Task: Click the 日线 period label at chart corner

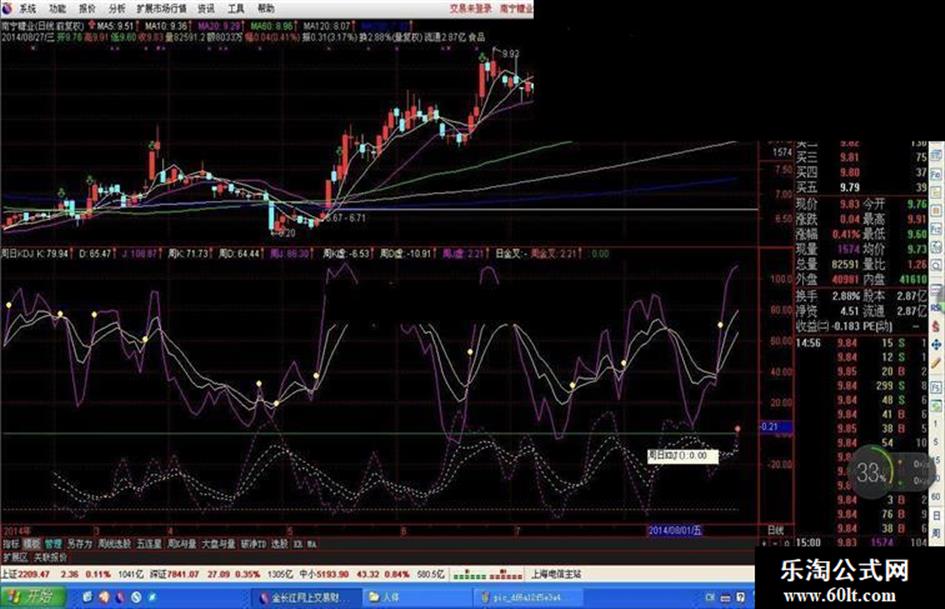Action: coord(776,531)
